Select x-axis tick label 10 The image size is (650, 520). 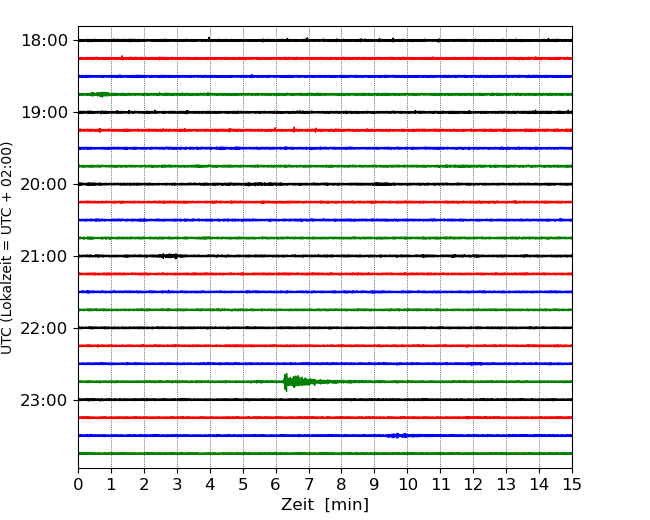coord(407,484)
